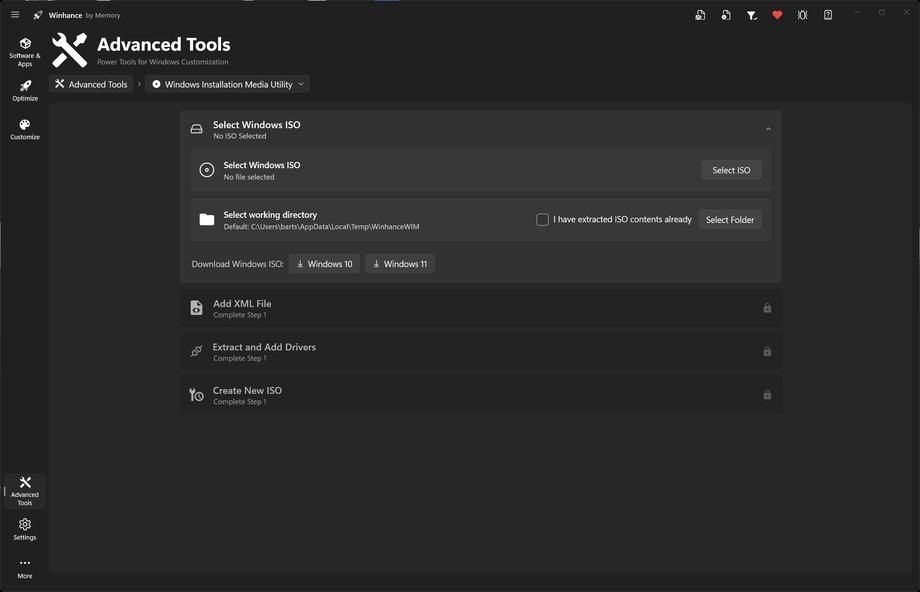Click the Advanced Tools breadcrumb

pos(91,84)
